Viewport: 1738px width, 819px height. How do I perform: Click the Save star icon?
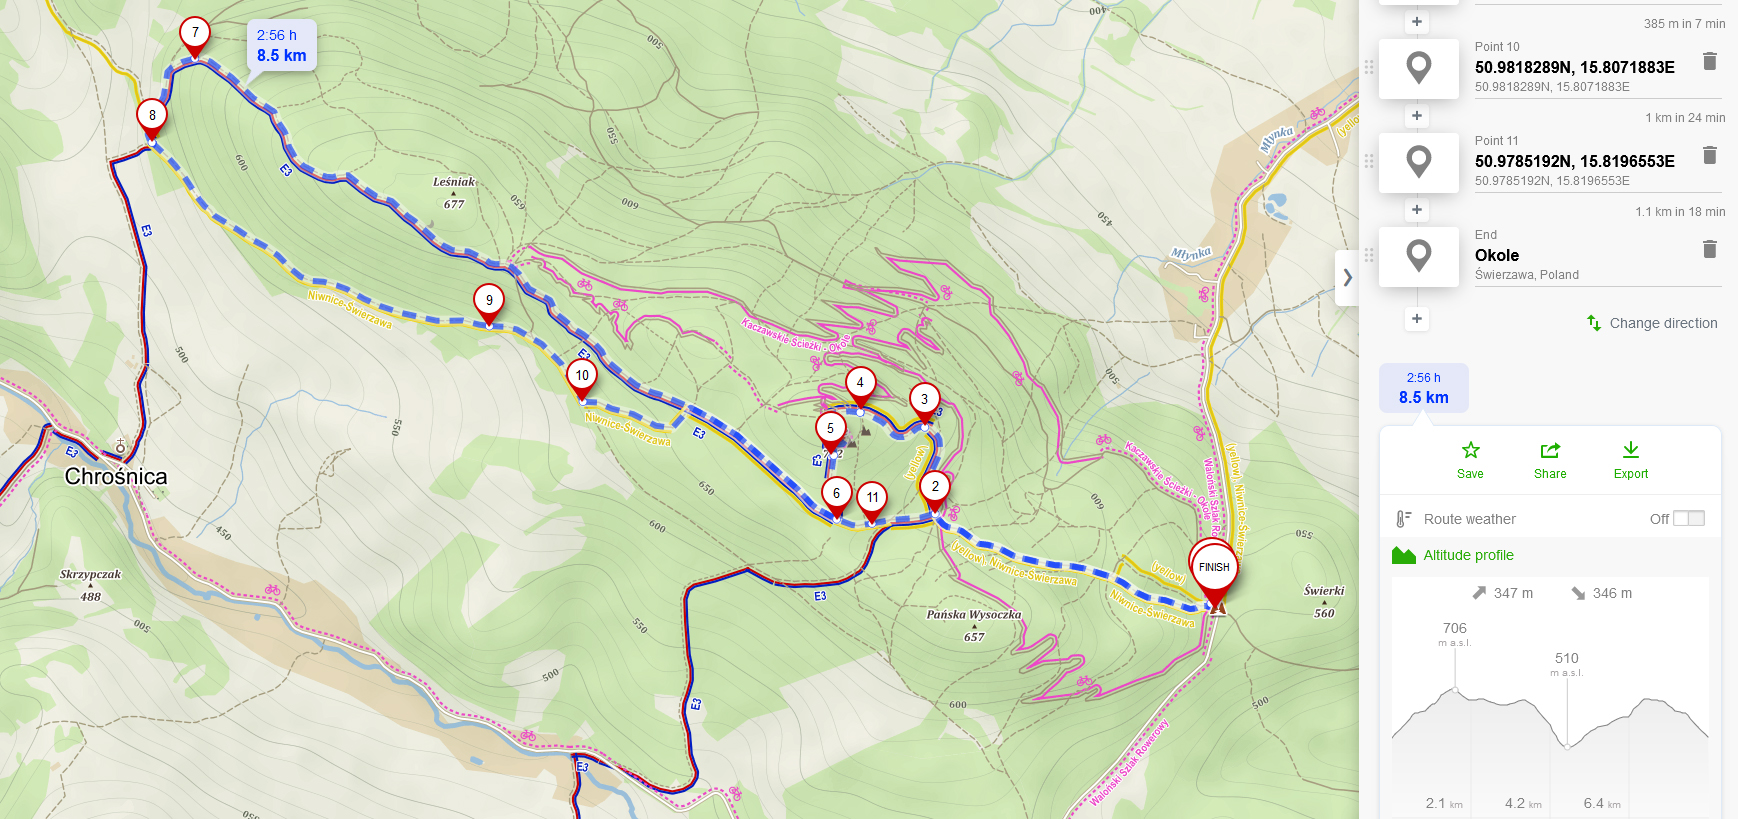point(1470,450)
